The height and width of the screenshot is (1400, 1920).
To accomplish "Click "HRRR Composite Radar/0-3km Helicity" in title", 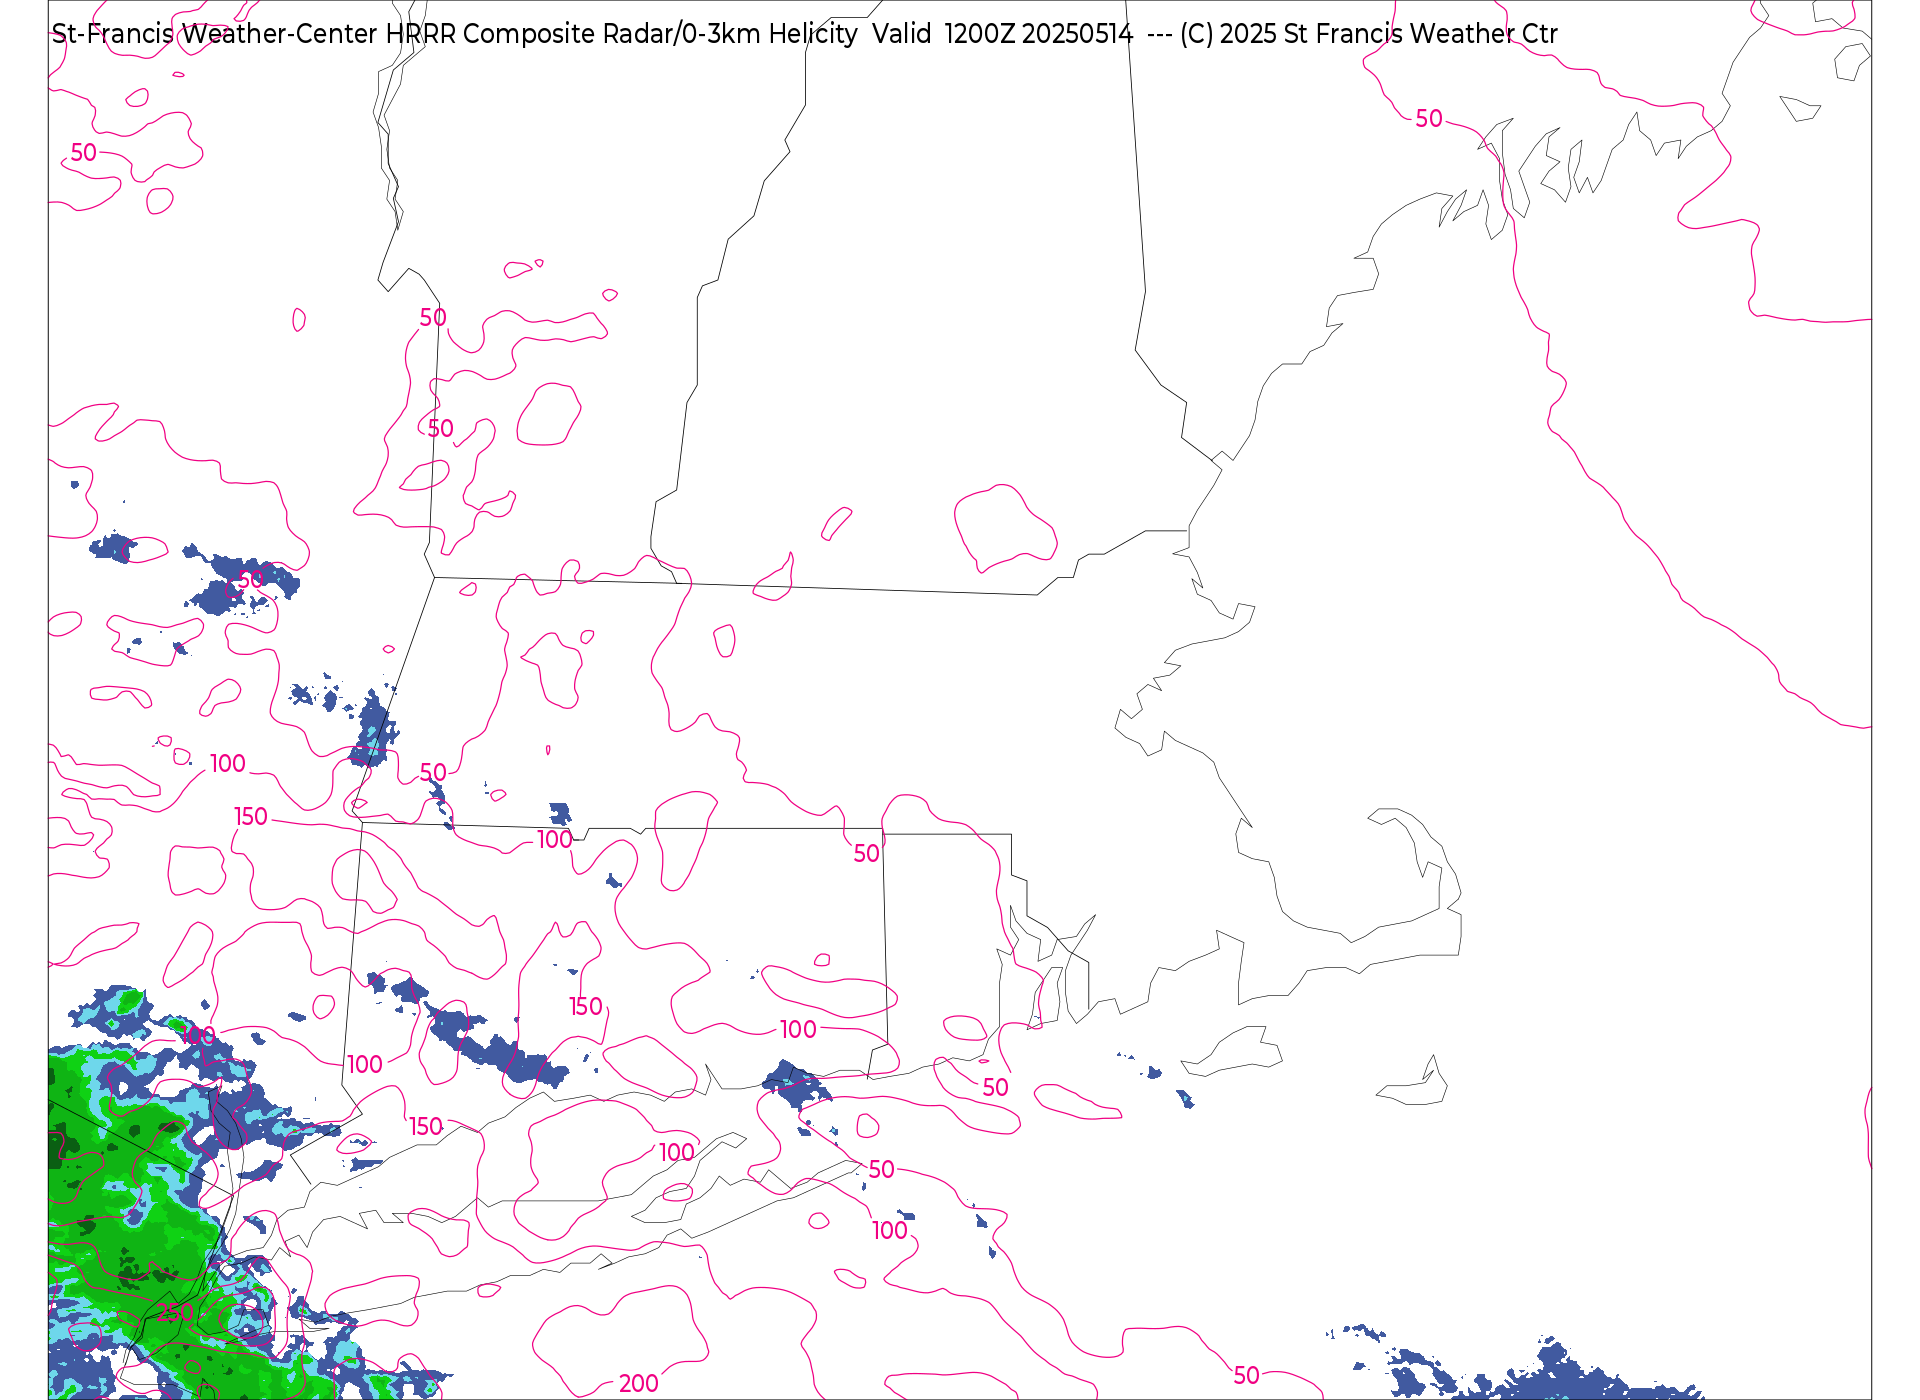I will pyautogui.click(x=621, y=34).
